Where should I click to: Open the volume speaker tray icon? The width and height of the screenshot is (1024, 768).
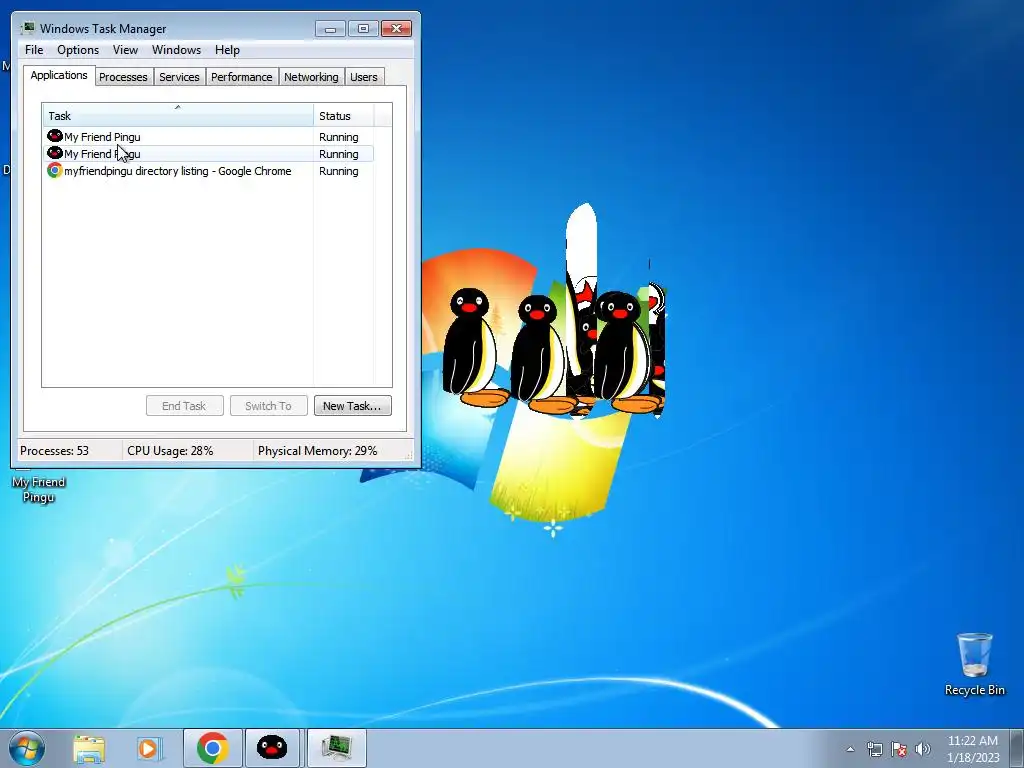[x=923, y=749]
